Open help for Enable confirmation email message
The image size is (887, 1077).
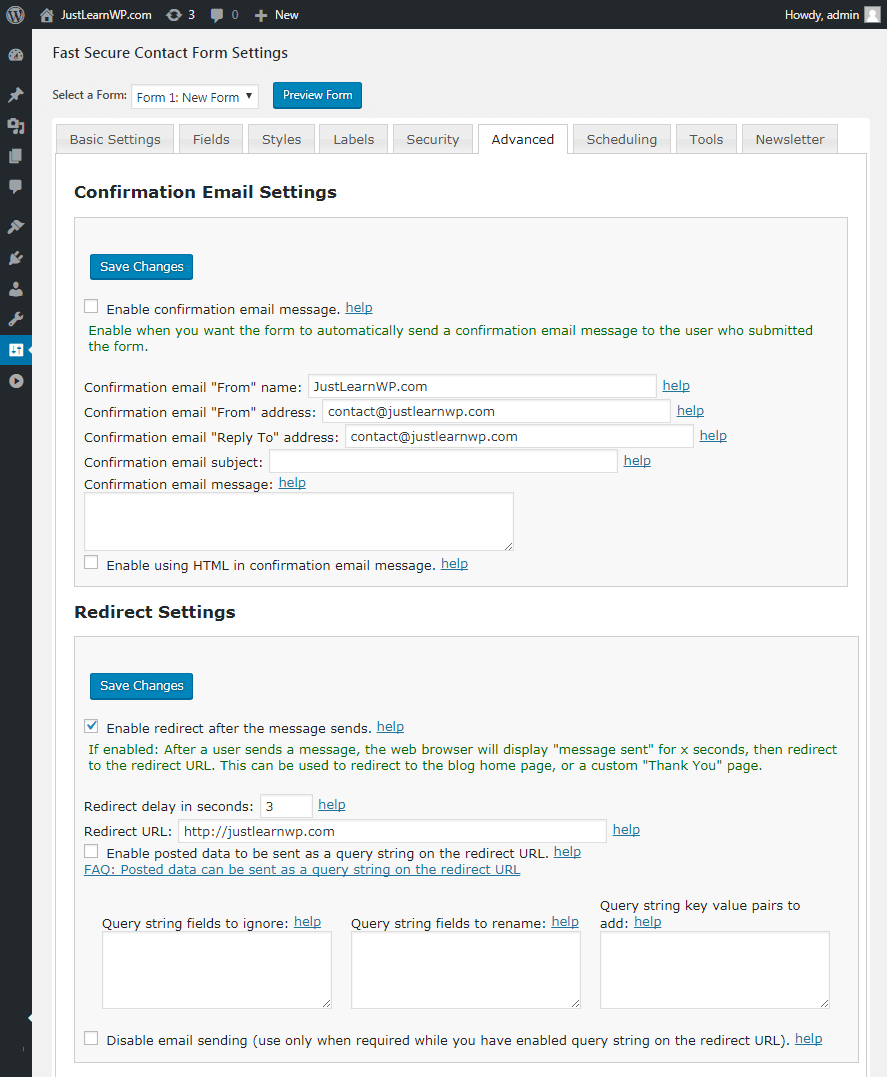click(359, 308)
